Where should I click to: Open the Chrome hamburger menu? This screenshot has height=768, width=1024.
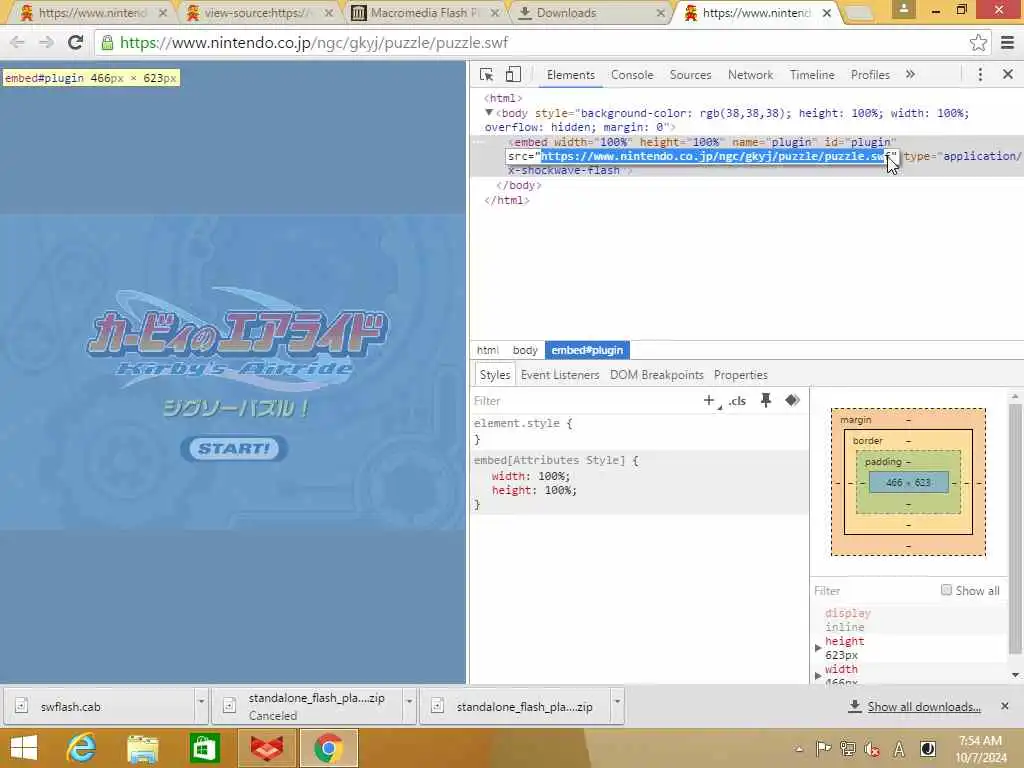tap(1008, 43)
